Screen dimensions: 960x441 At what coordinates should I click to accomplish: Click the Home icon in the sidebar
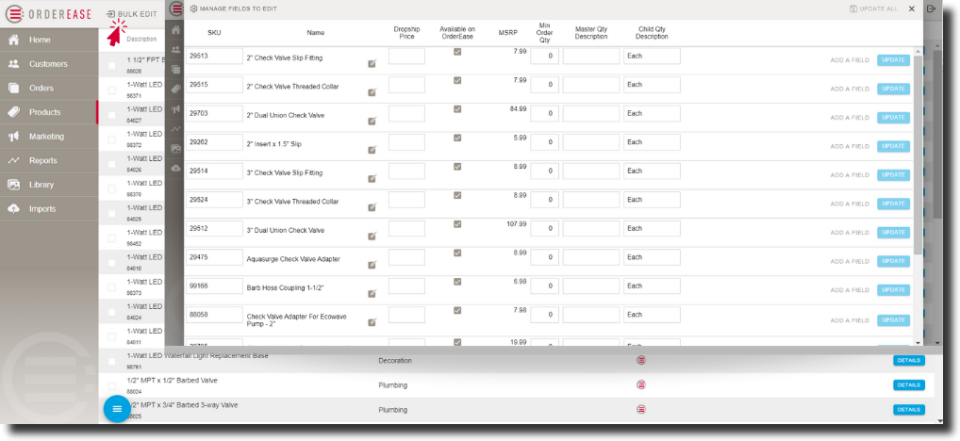pos(14,40)
